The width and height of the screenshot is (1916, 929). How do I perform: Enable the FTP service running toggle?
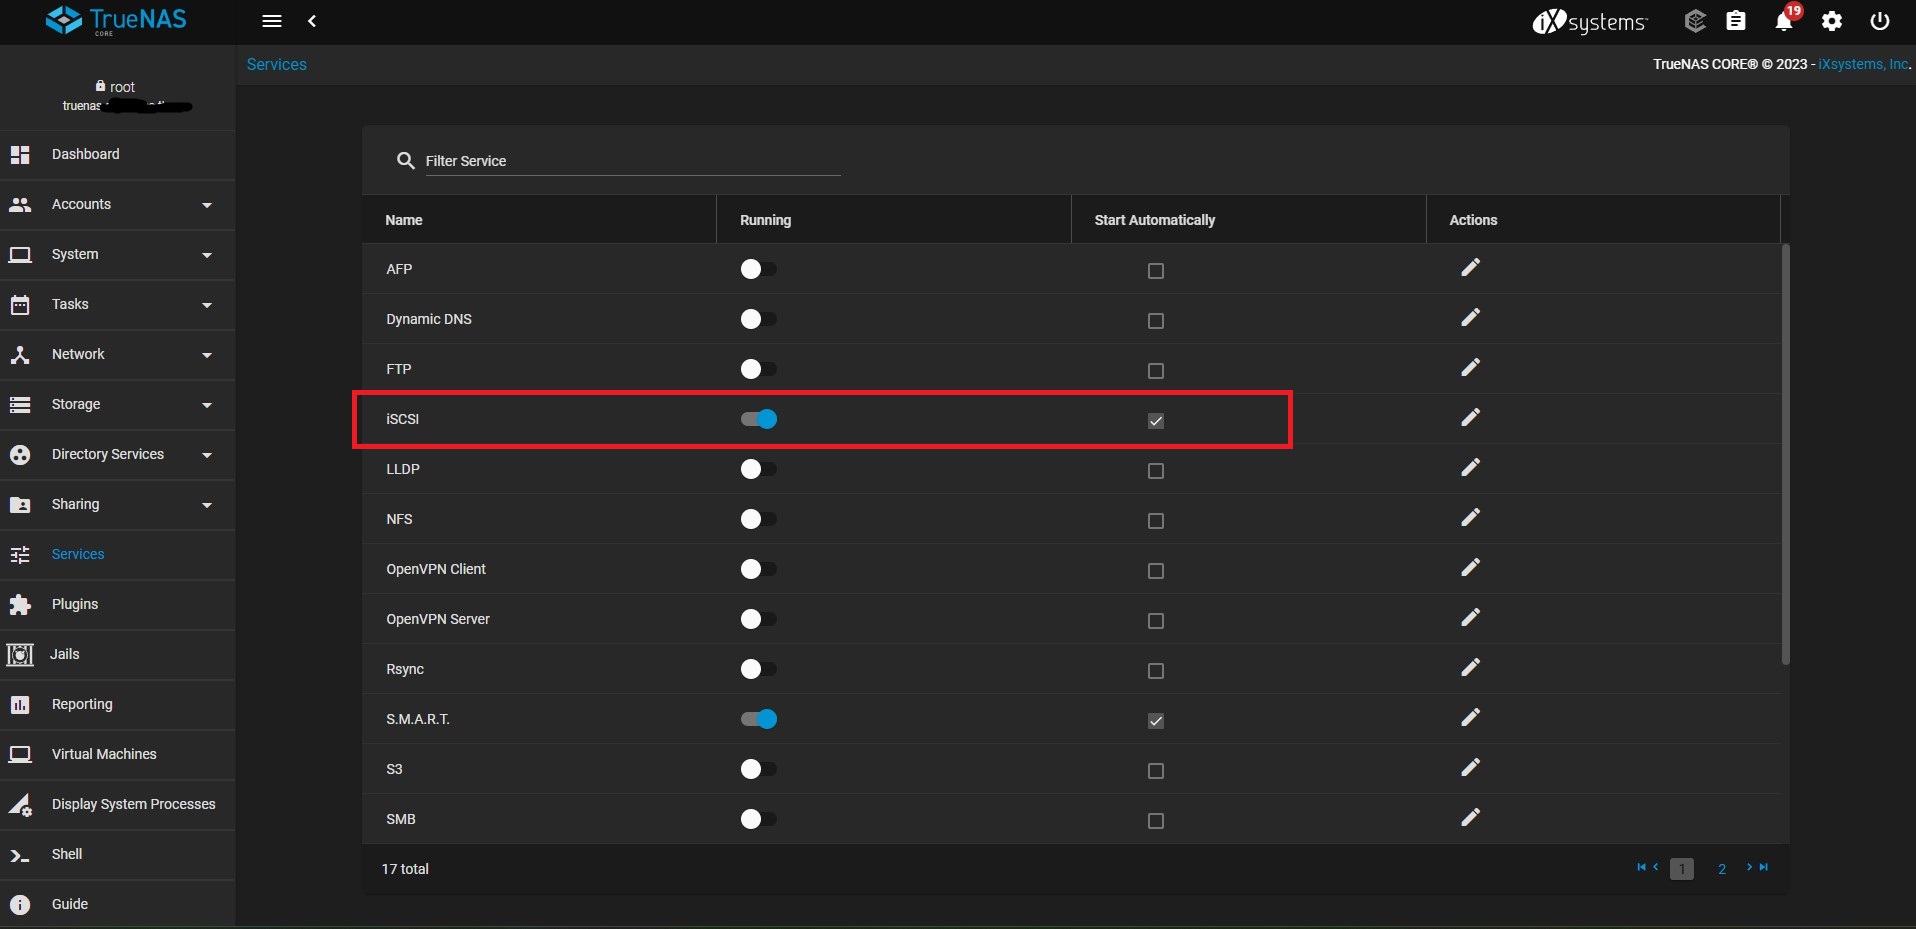pyautogui.click(x=757, y=369)
